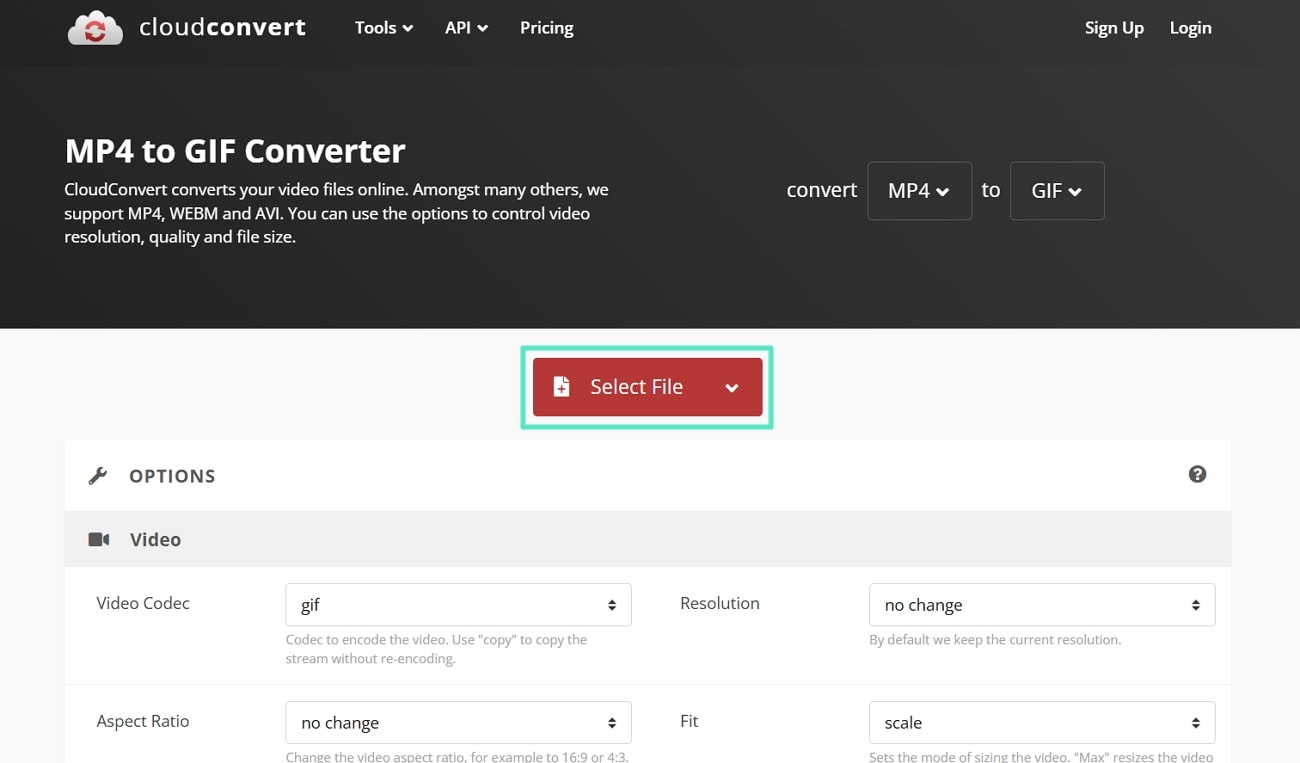1300x763 pixels.
Task: Click the cloudconvert brand name
Action: tap(223, 28)
